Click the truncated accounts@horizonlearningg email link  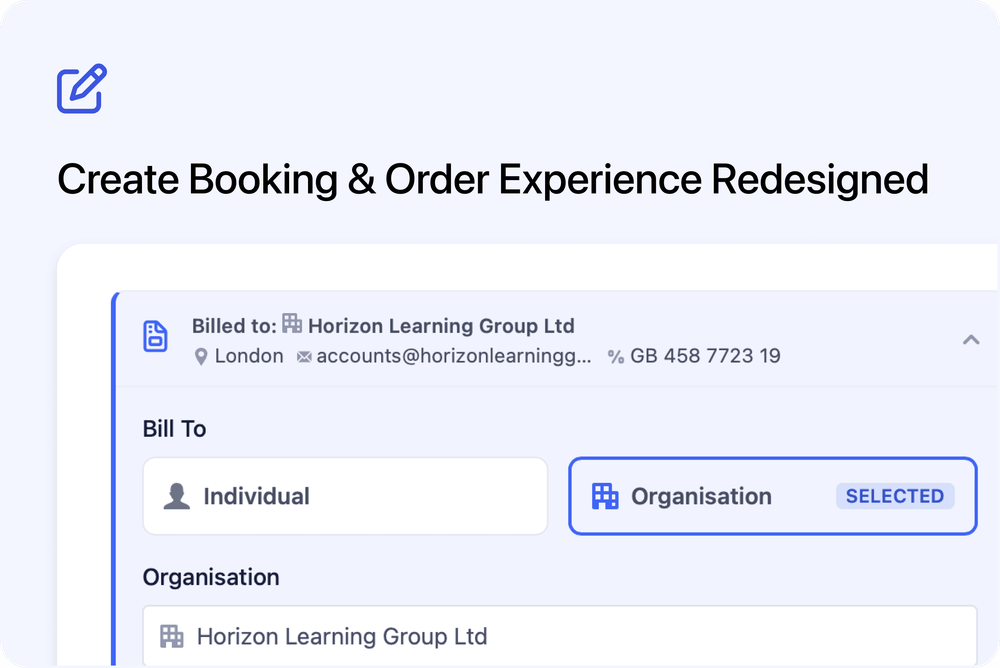coord(452,356)
